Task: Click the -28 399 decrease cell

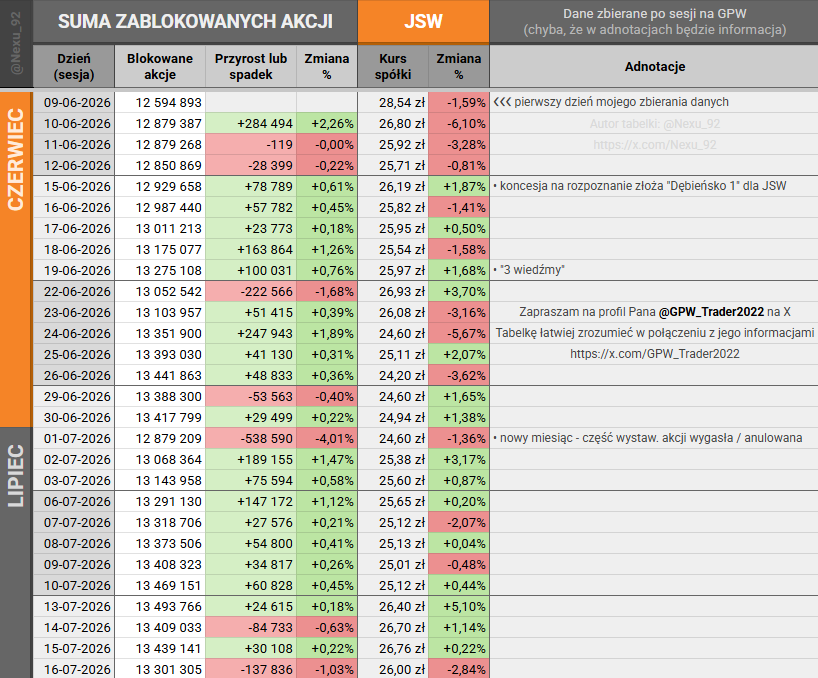Action: tap(251, 165)
